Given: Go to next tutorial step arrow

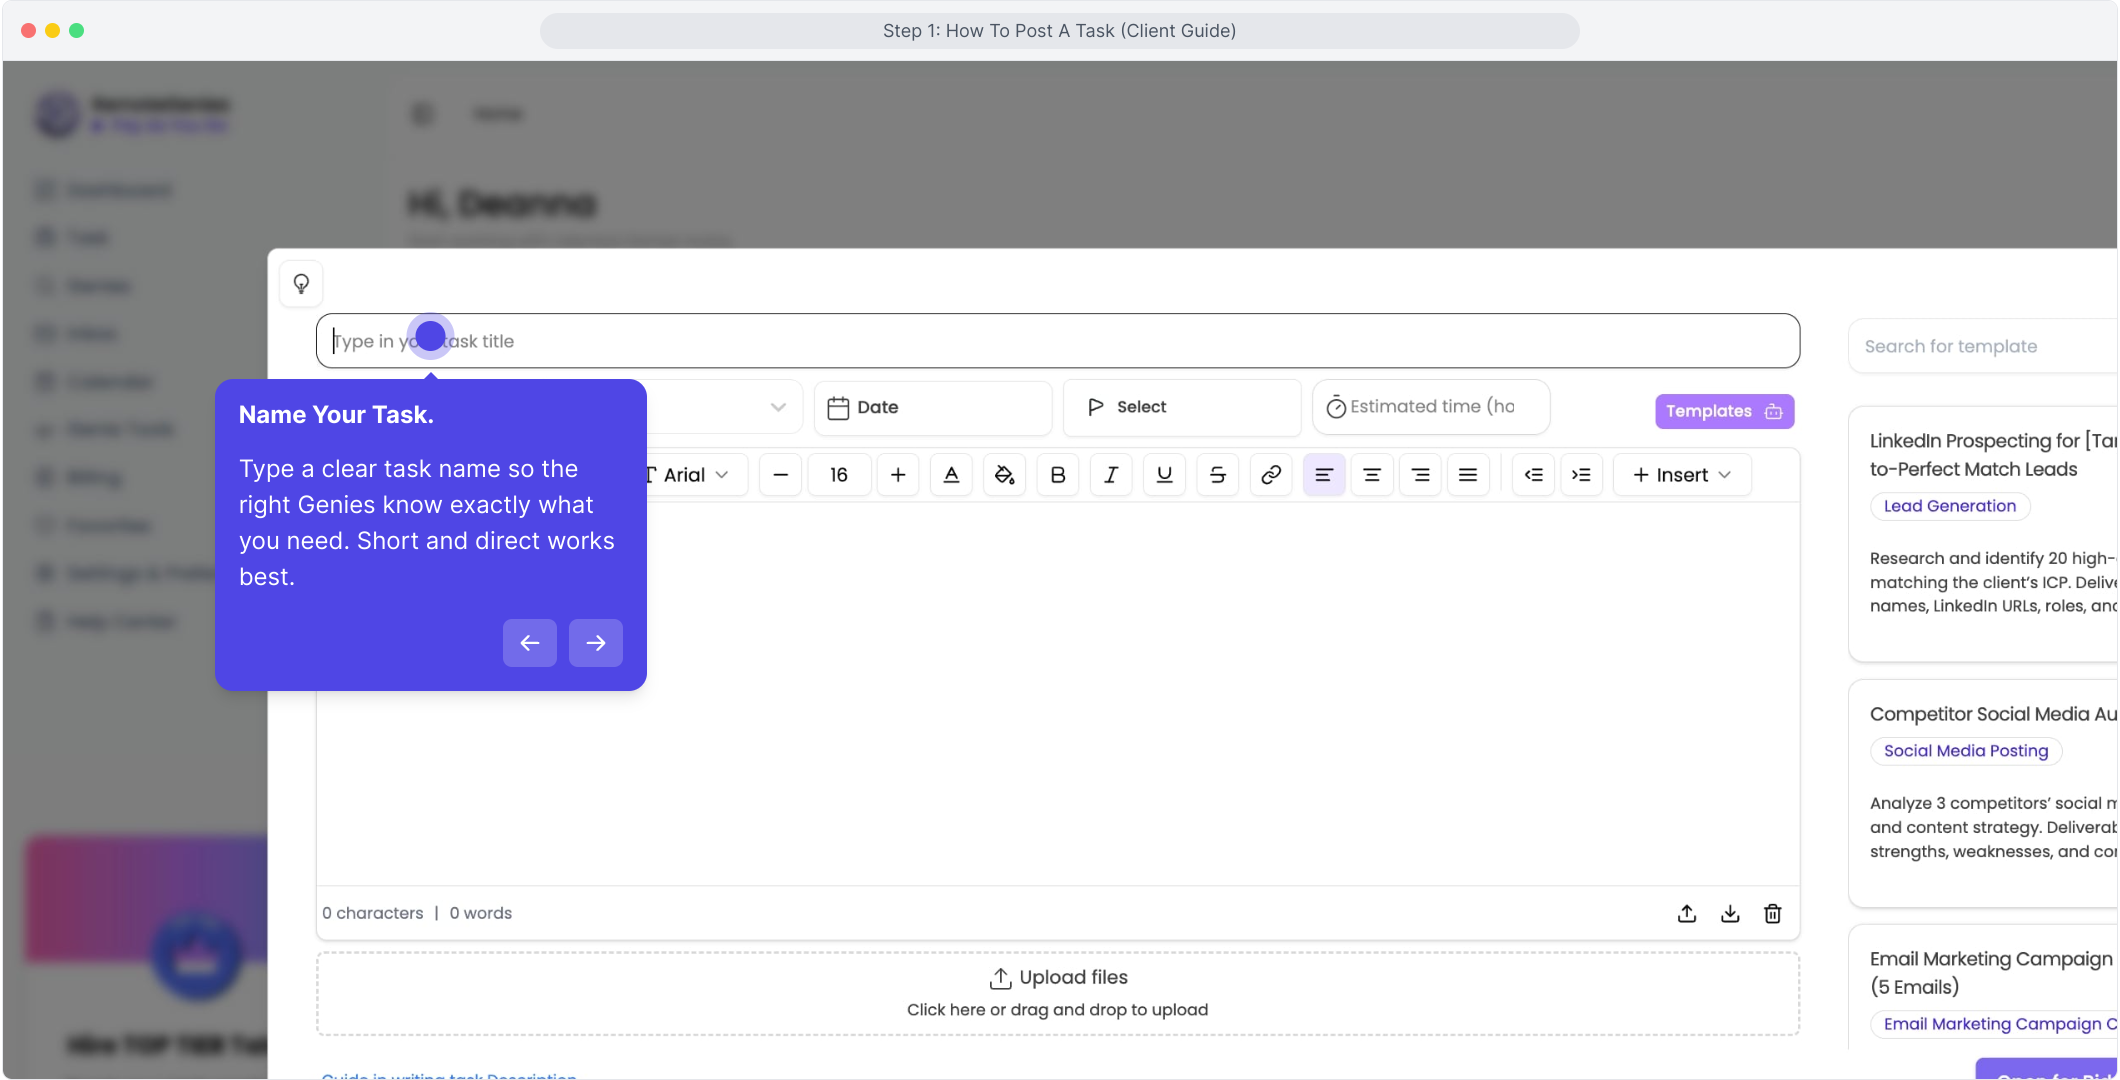Looking at the screenshot, I should pos(595,643).
